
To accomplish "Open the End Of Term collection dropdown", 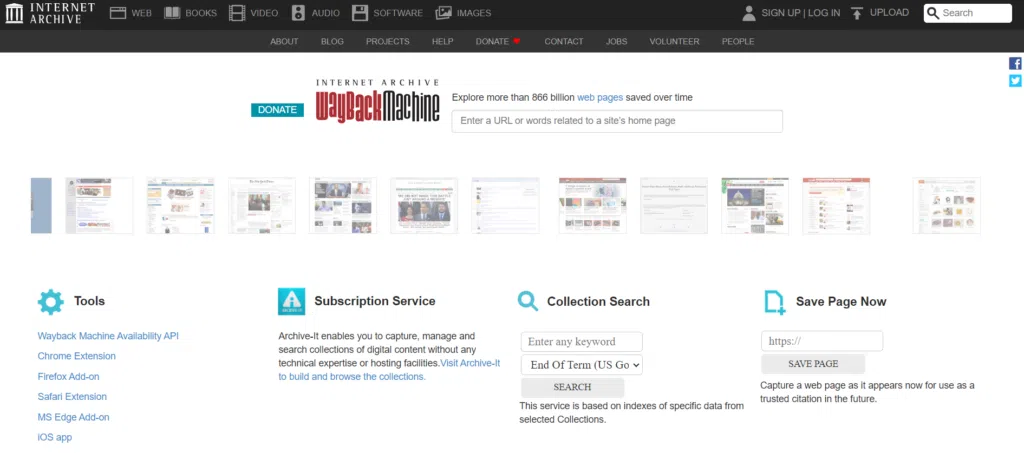I will 582,365.
